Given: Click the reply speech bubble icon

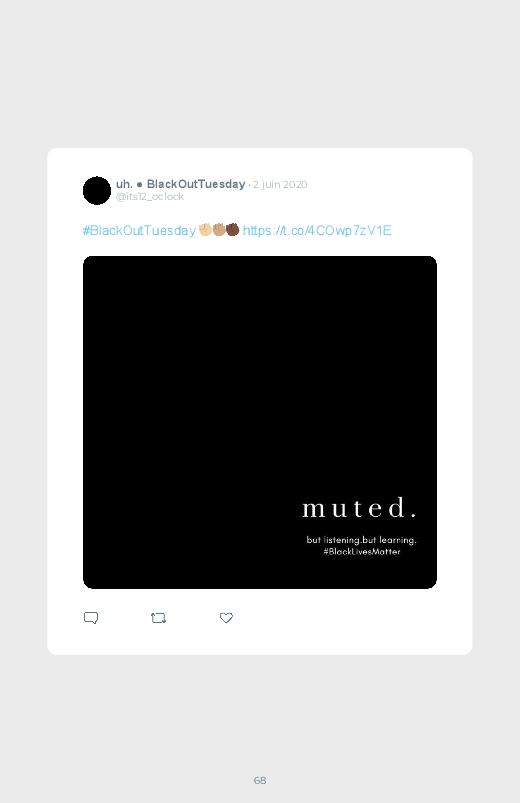Looking at the screenshot, I should (x=91, y=618).
